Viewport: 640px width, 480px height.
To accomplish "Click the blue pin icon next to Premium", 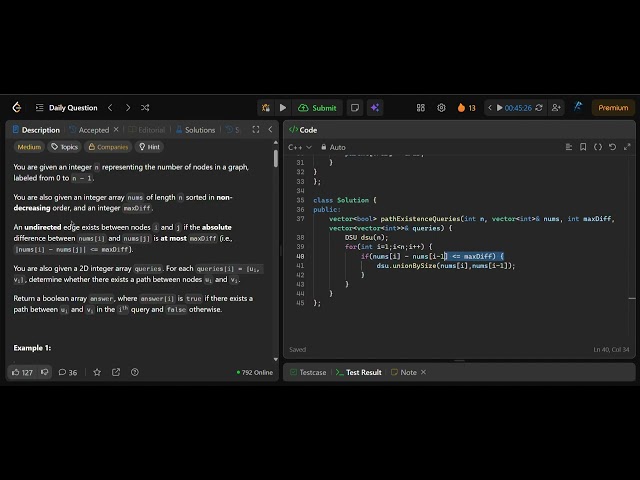I will [578, 107].
